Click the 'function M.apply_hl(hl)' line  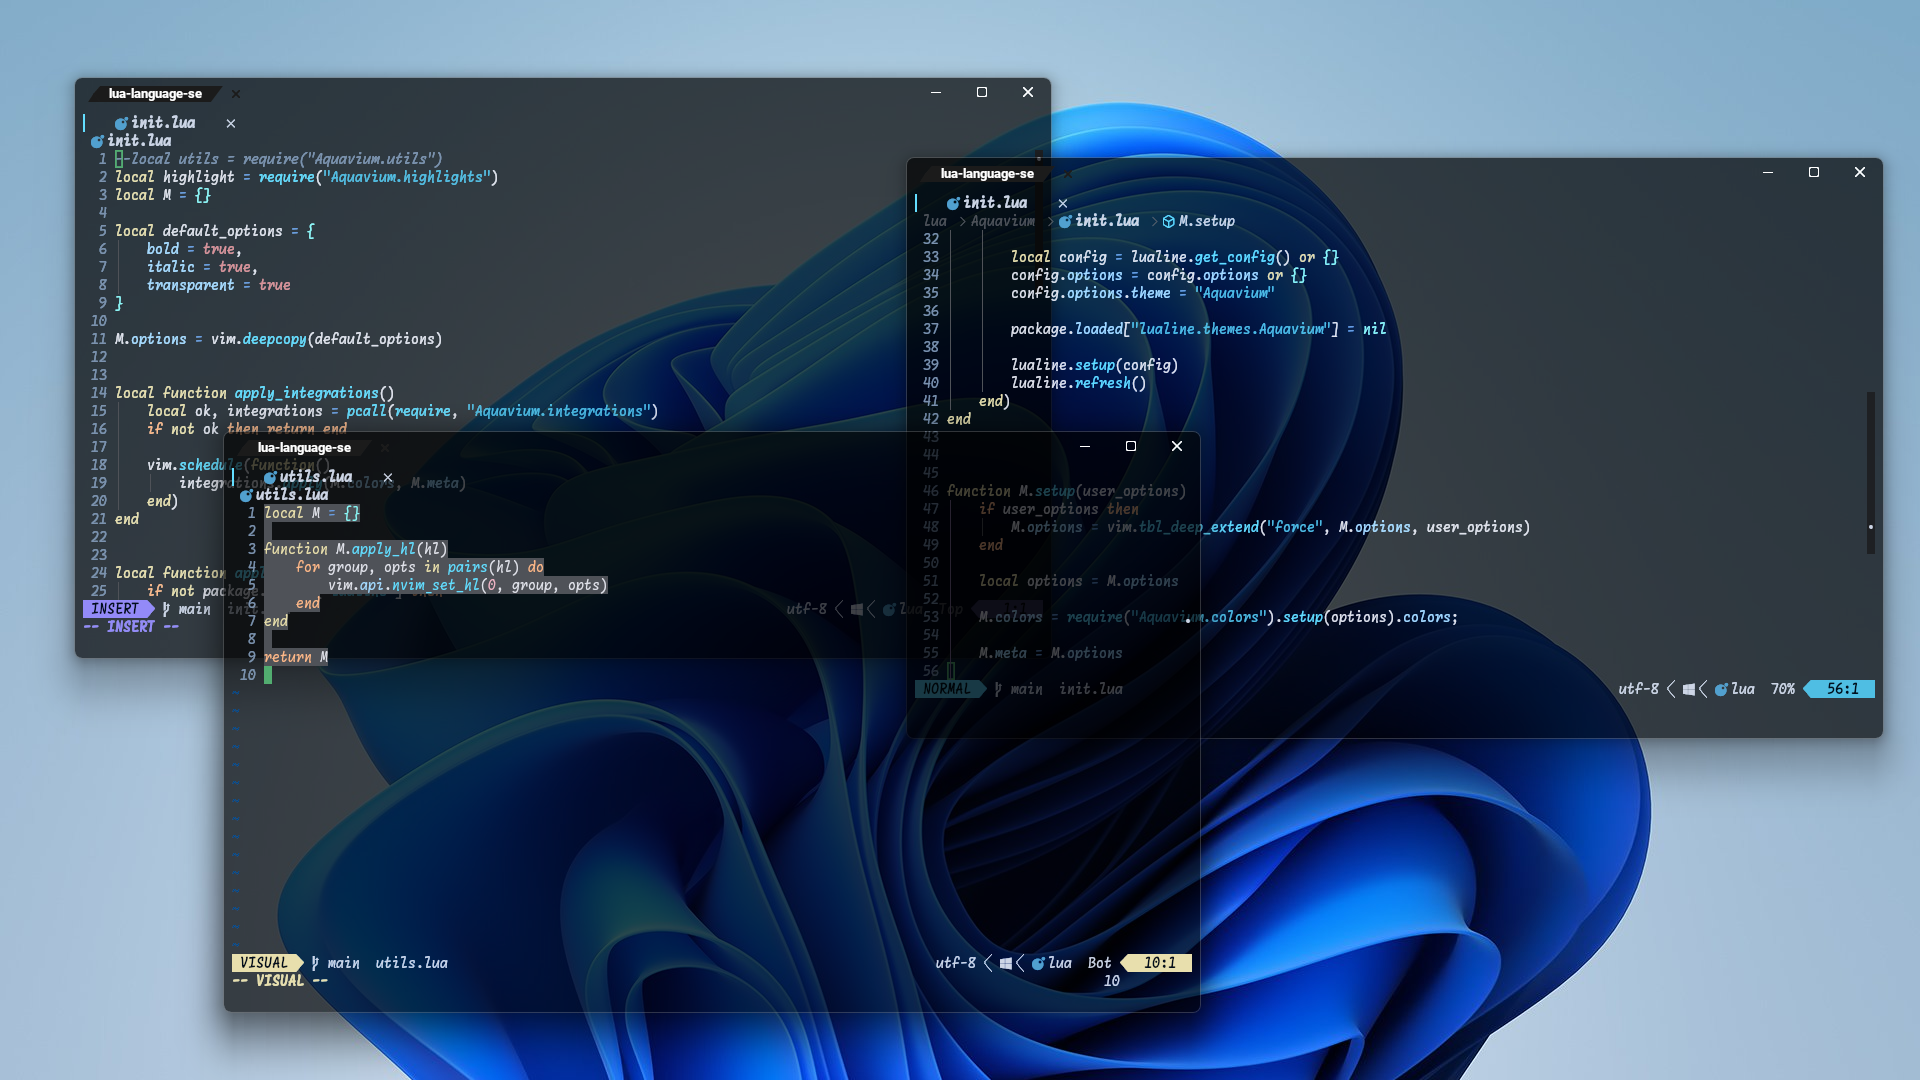356,549
